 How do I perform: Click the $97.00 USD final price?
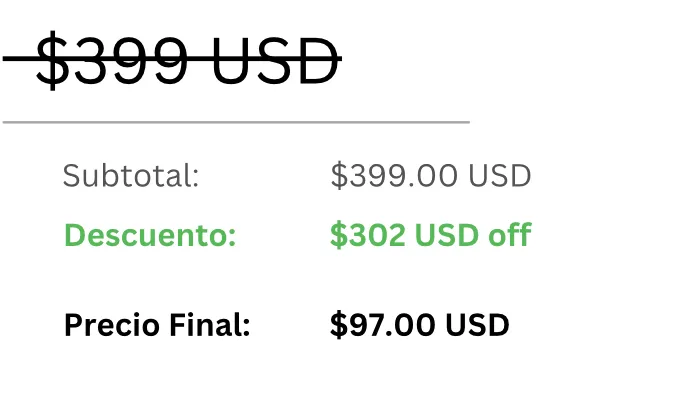420,325
